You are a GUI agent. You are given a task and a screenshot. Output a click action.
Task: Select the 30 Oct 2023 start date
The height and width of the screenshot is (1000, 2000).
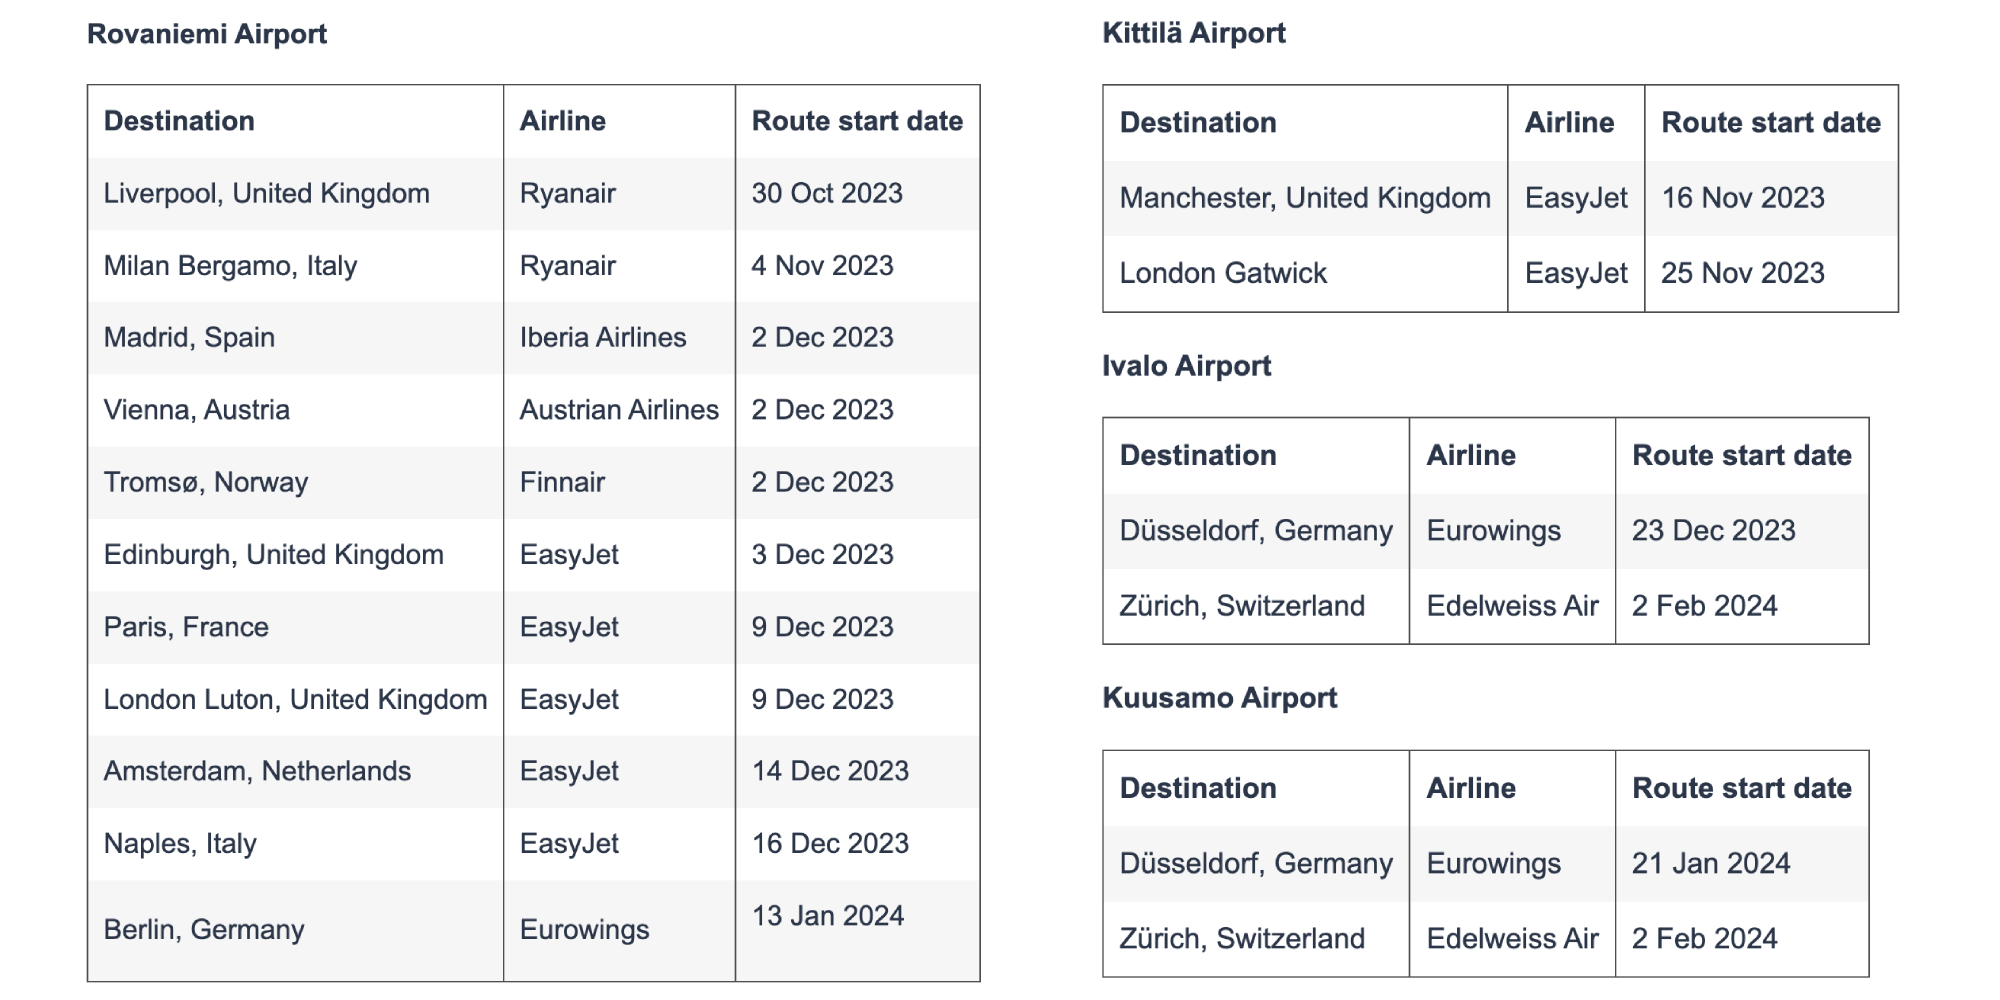point(827,193)
